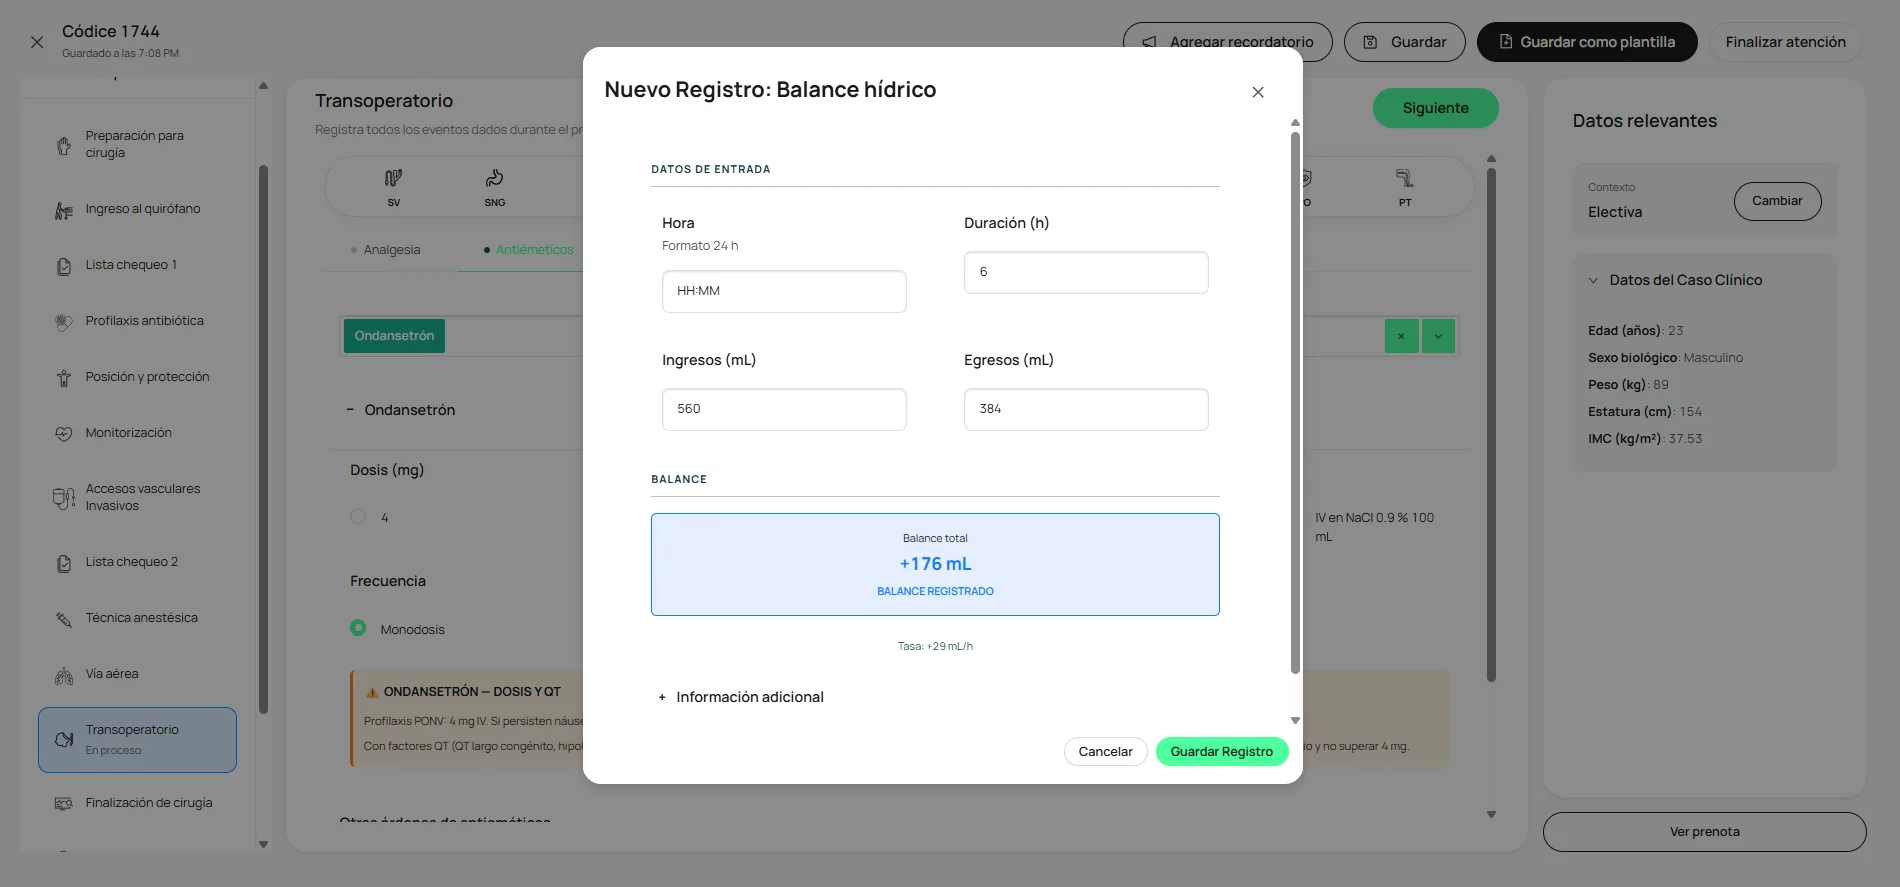The width and height of the screenshot is (1900, 887).
Task: Click the Posición y protección sidebar icon
Action: 64,378
